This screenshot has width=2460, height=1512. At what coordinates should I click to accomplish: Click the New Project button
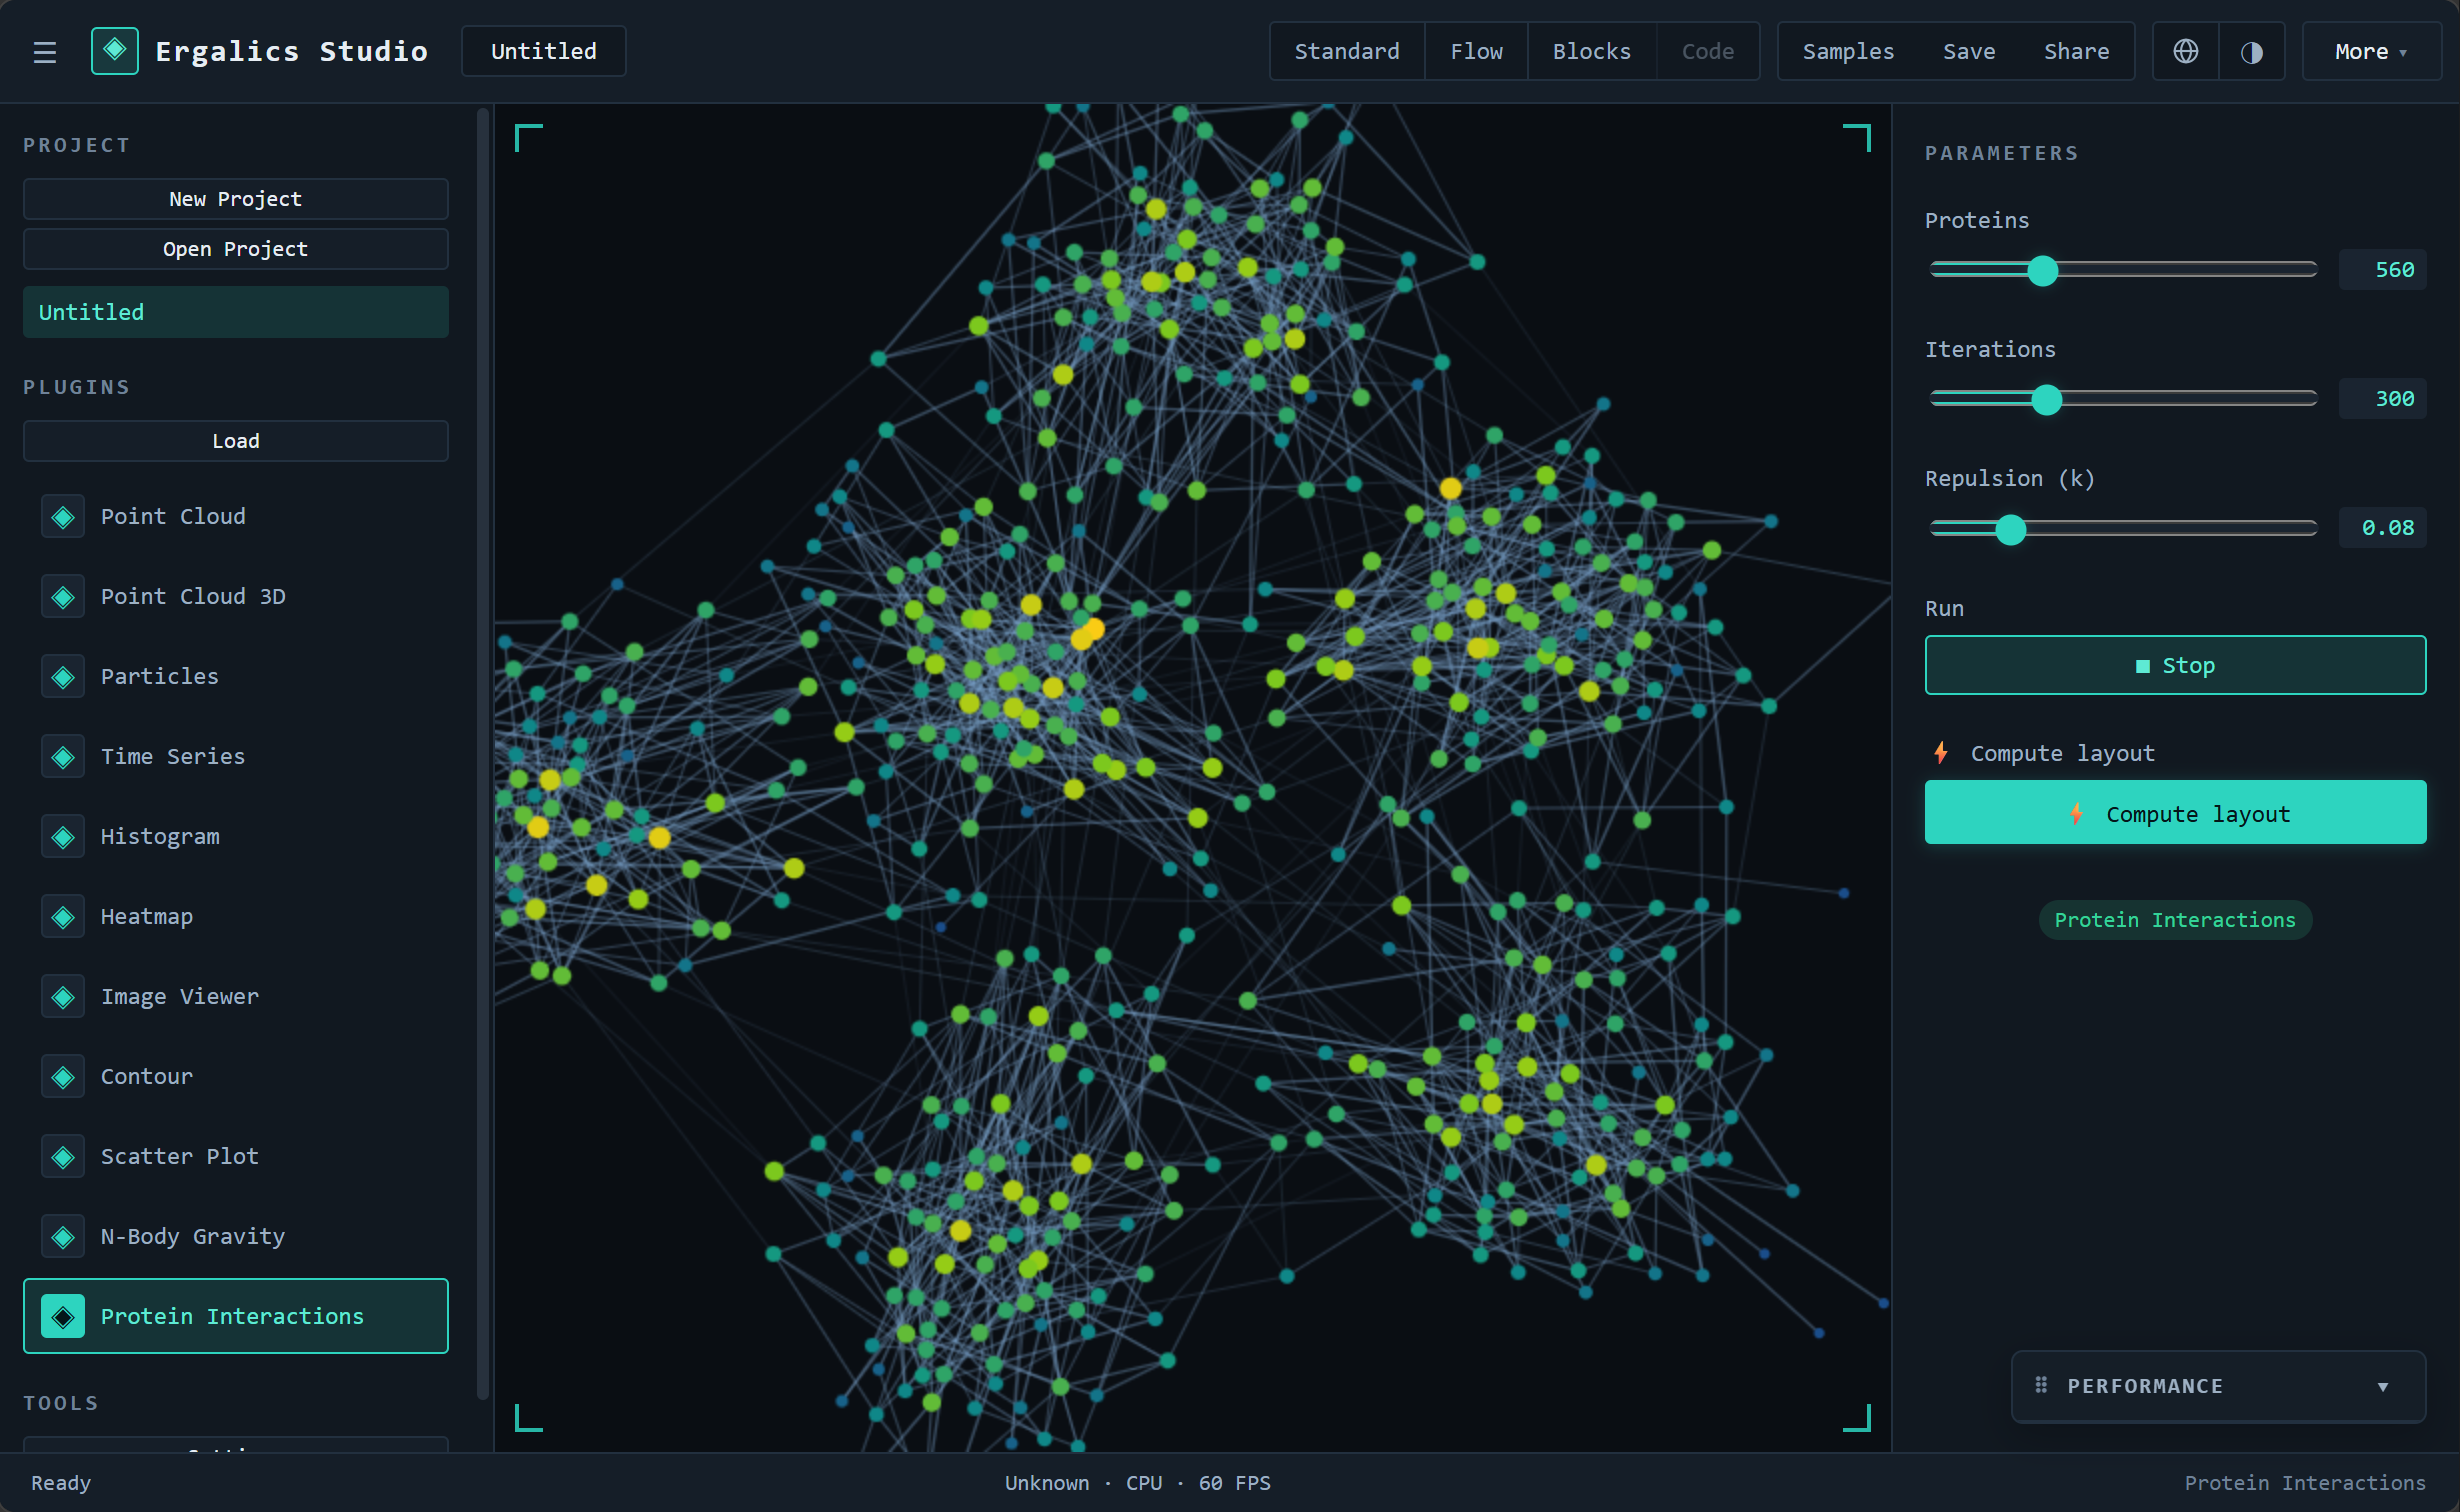pyautogui.click(x=235, y=199)
